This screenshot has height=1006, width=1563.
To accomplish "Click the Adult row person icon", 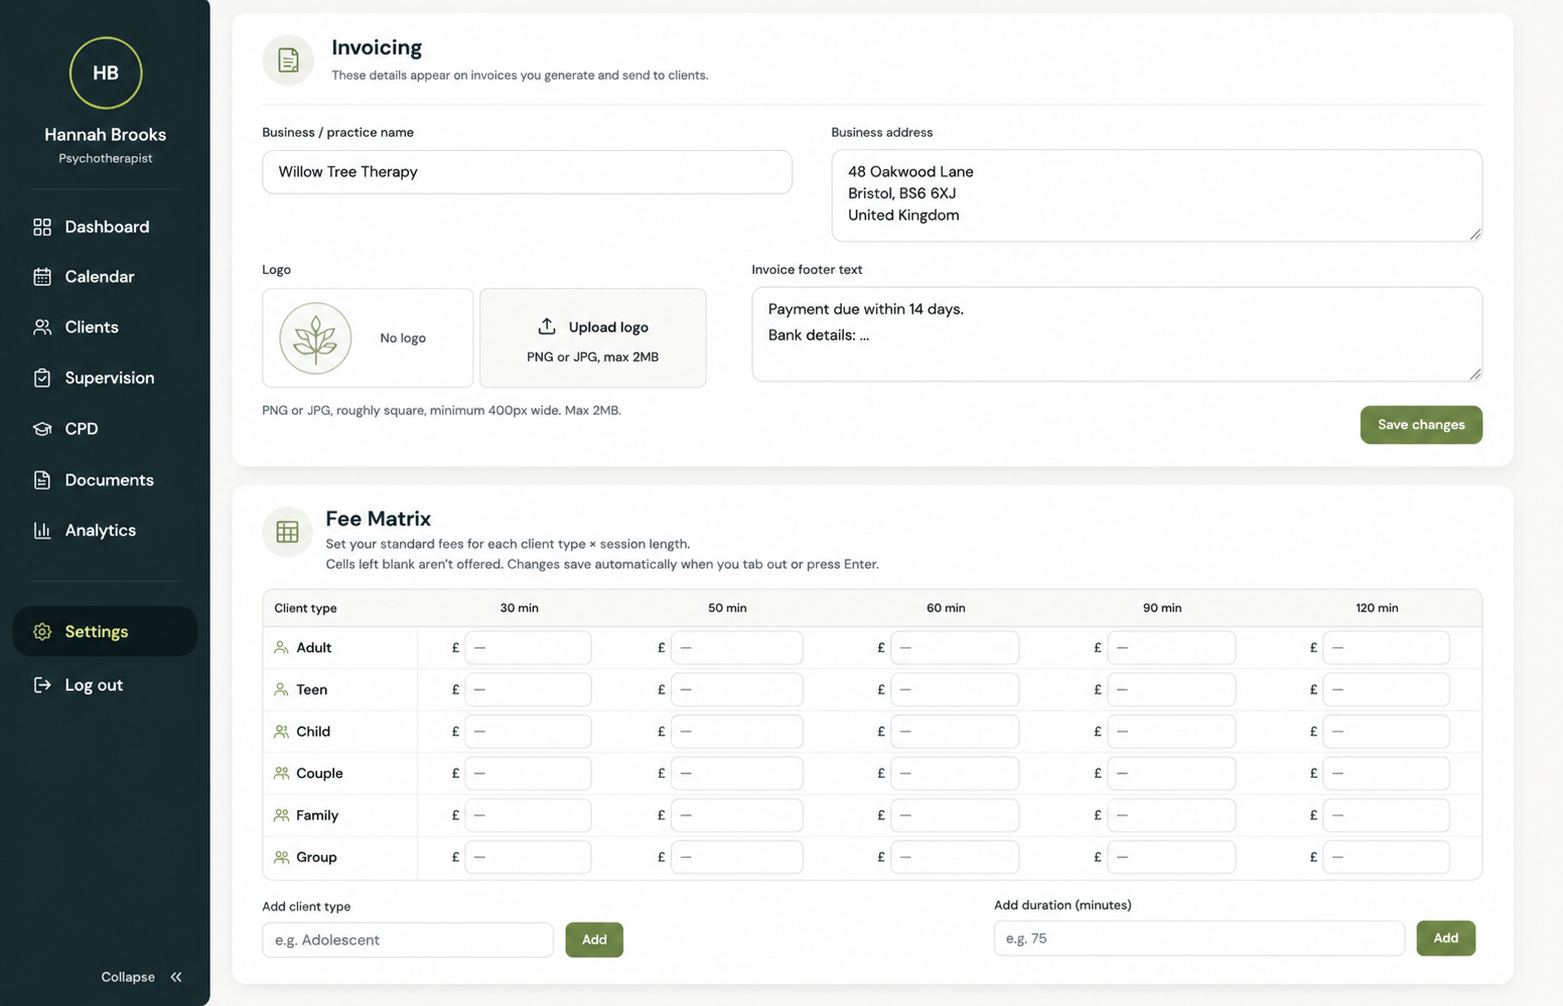I will (281, 648).
